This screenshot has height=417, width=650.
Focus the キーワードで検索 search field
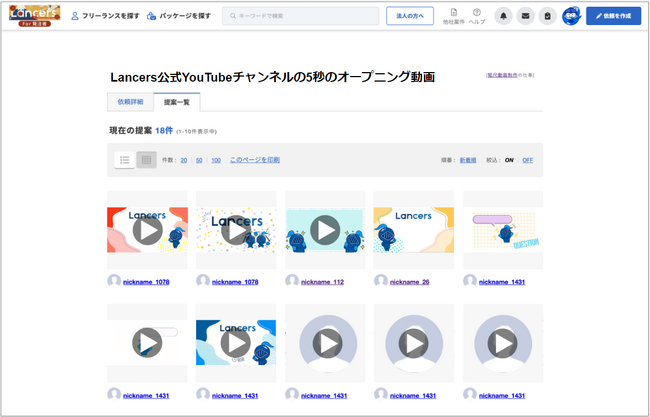301,16
